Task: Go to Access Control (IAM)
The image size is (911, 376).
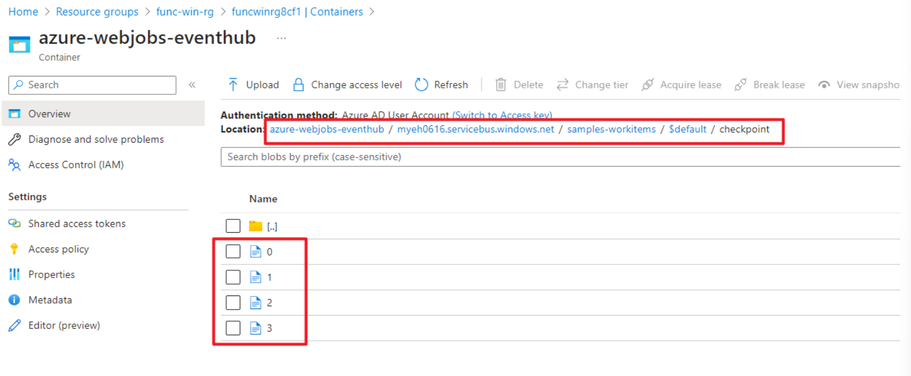Action: [x=76, y=165]
